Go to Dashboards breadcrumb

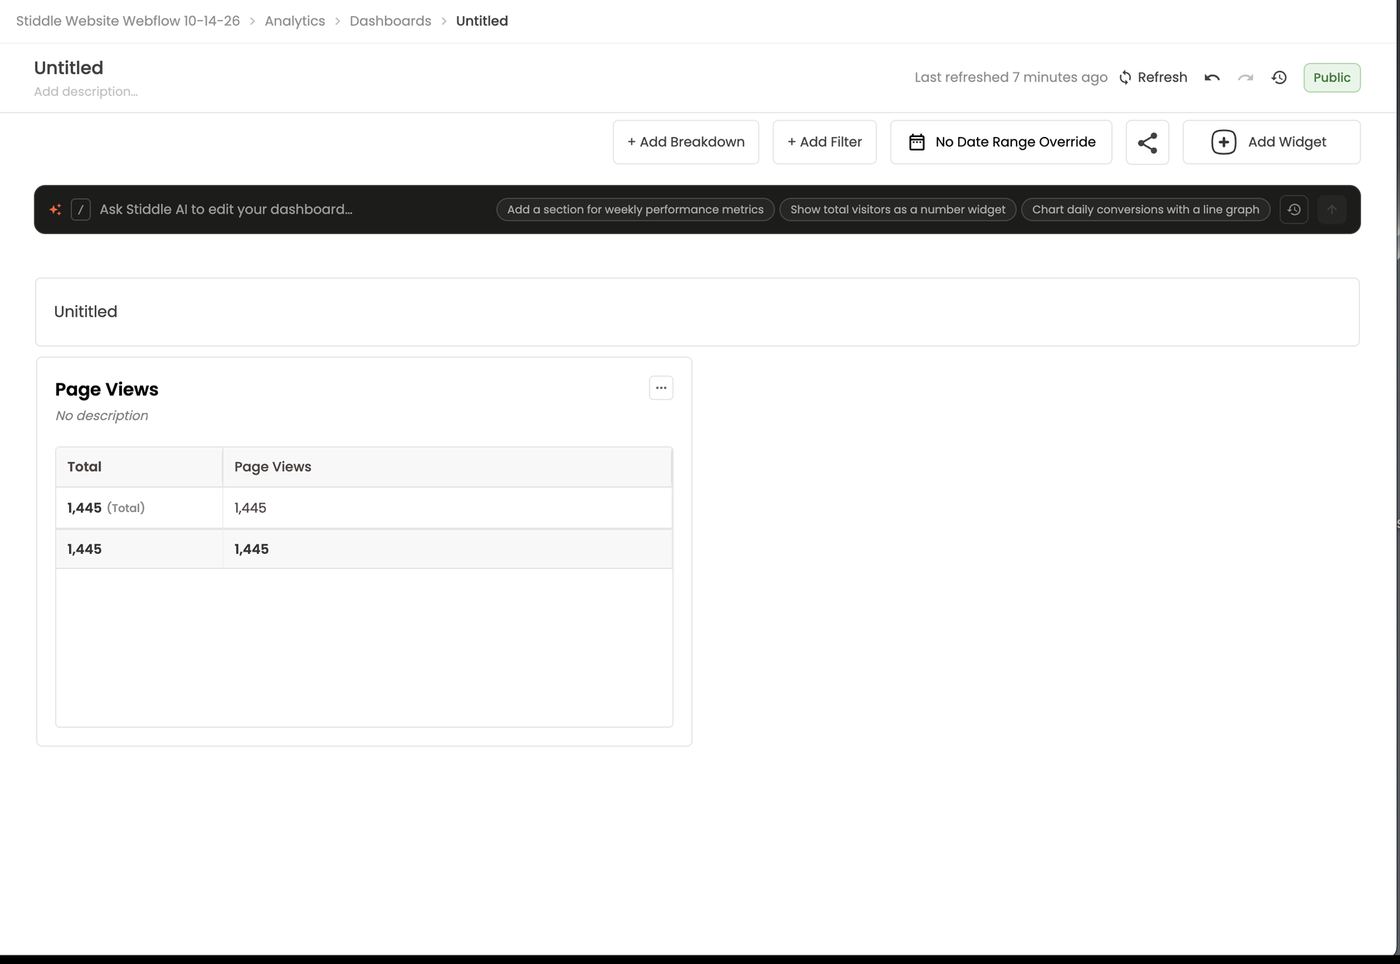(391, 21)
